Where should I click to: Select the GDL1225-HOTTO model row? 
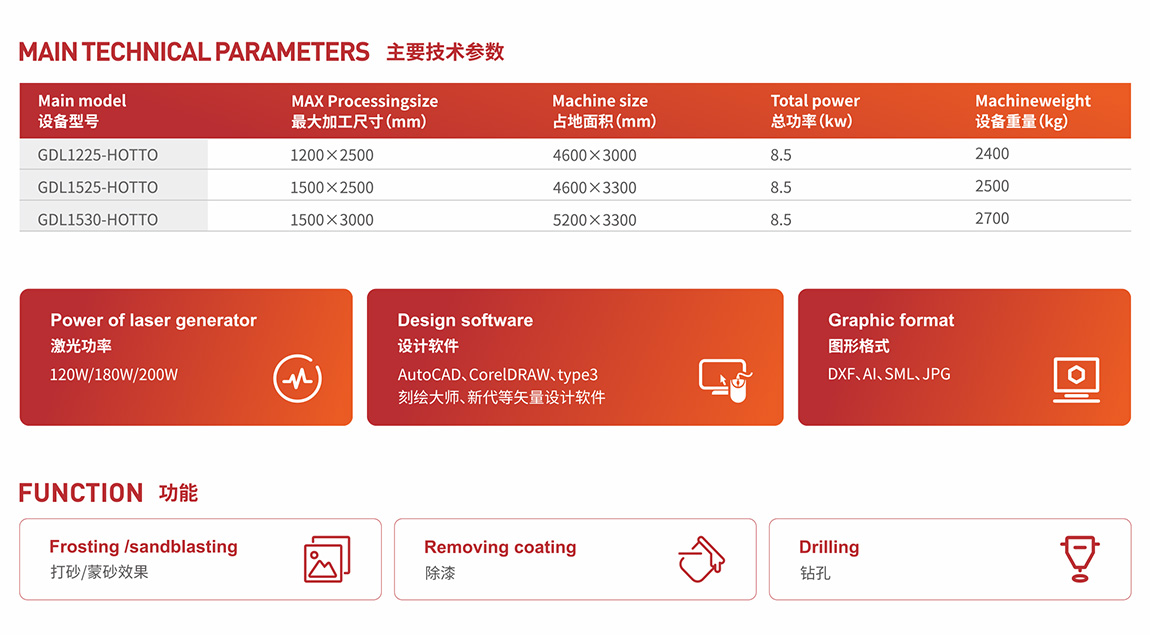98,155
